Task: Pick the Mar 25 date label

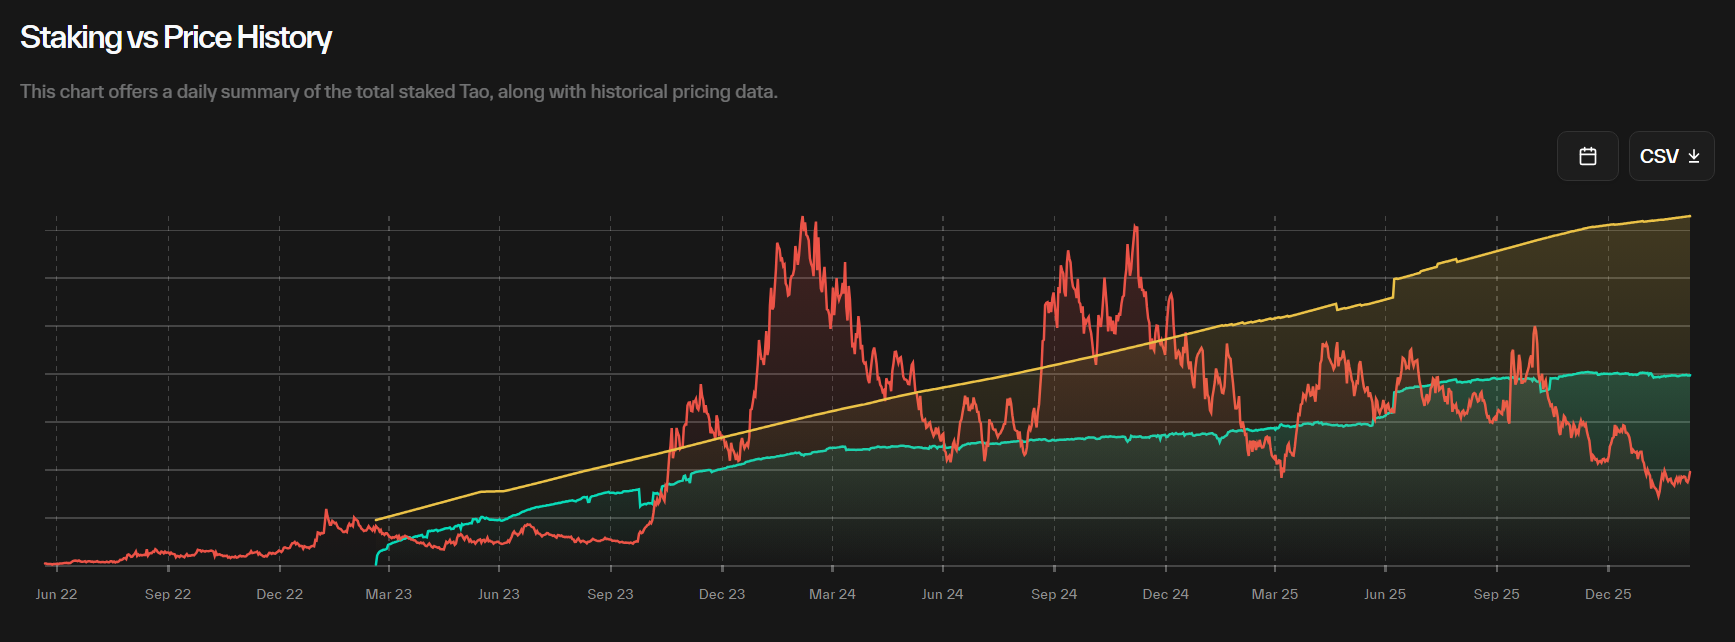Action: tap(1275, 594)
